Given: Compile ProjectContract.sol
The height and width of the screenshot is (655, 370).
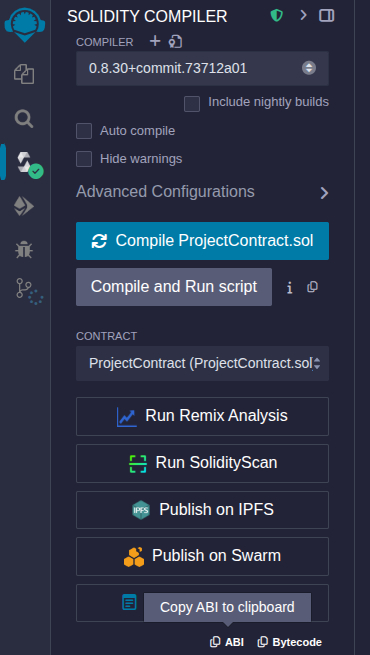Looking at the screenshot, I should (x=203, y=241).
